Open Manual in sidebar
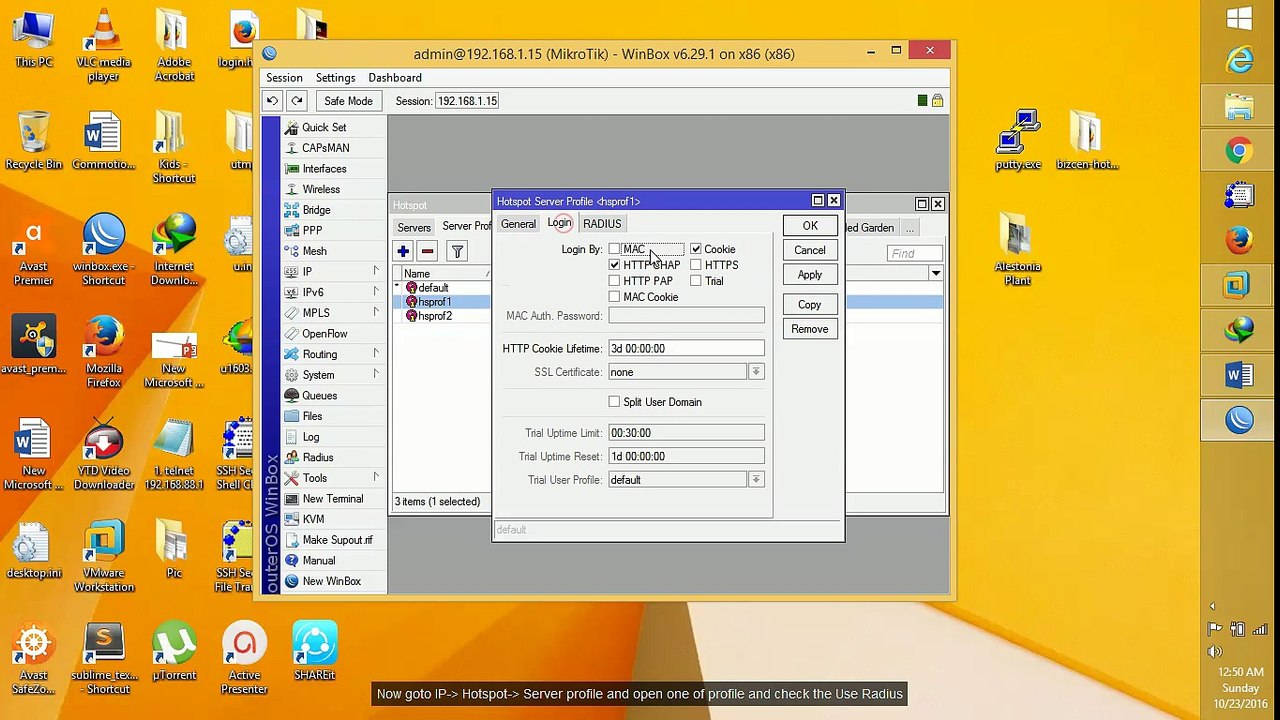This screenshot has width=1280, height=720. click(x=319, y=561)
